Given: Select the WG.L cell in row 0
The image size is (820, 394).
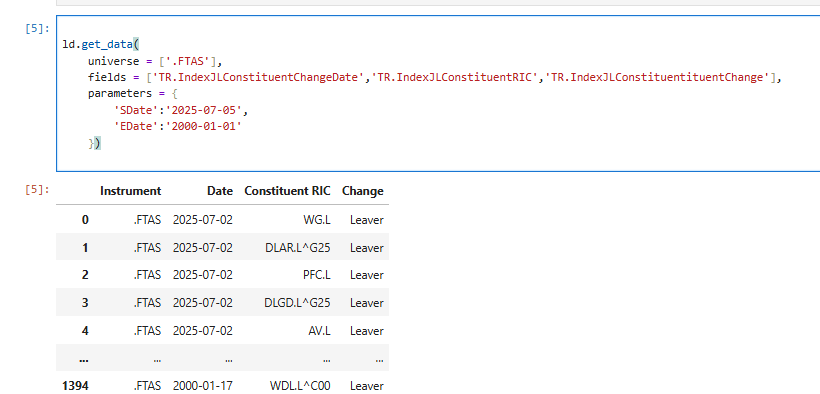Looking at the screenshot, I should click(317, 220).
